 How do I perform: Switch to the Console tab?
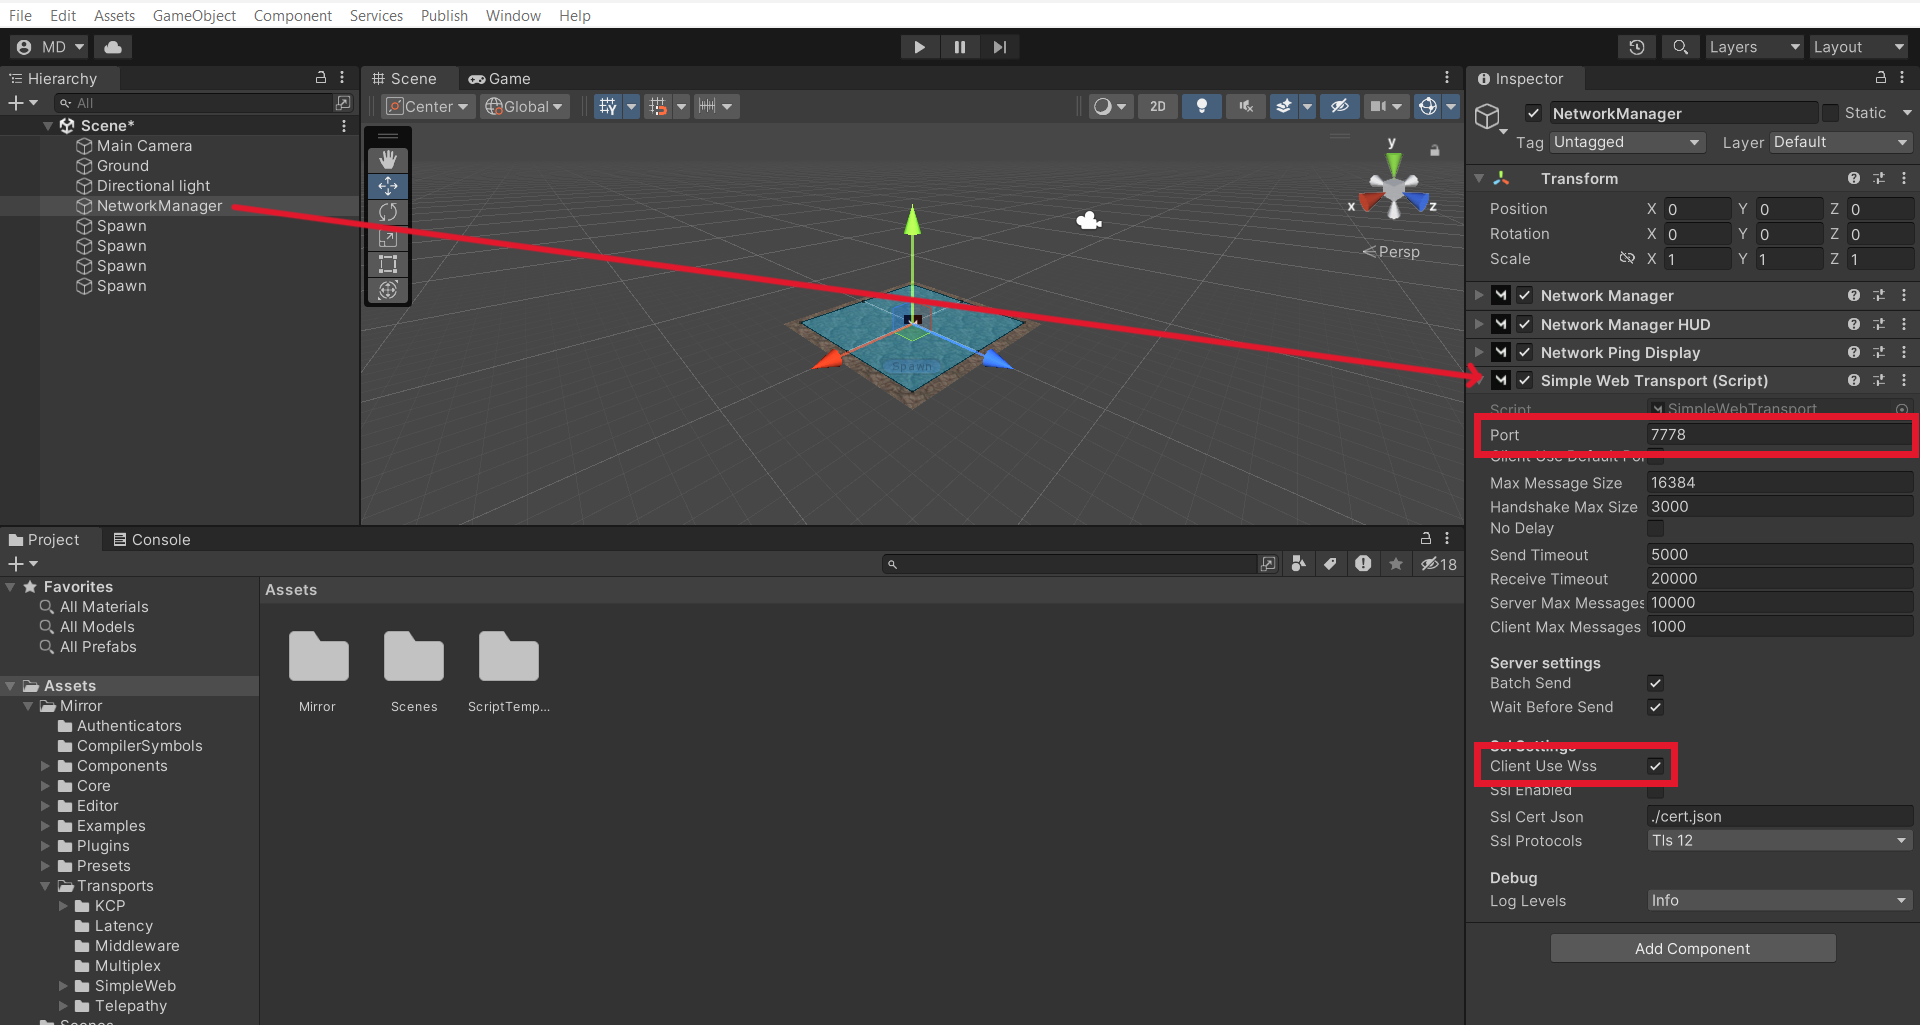[151, 540]
